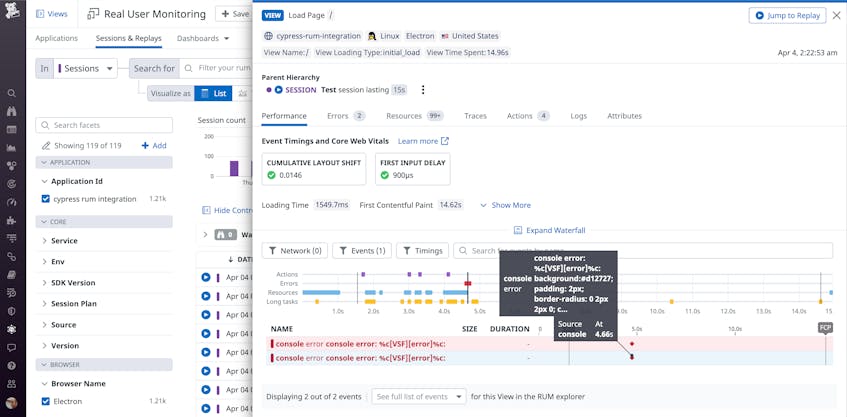Open the bug icon in the left sidebar

(x=12, y=329)
